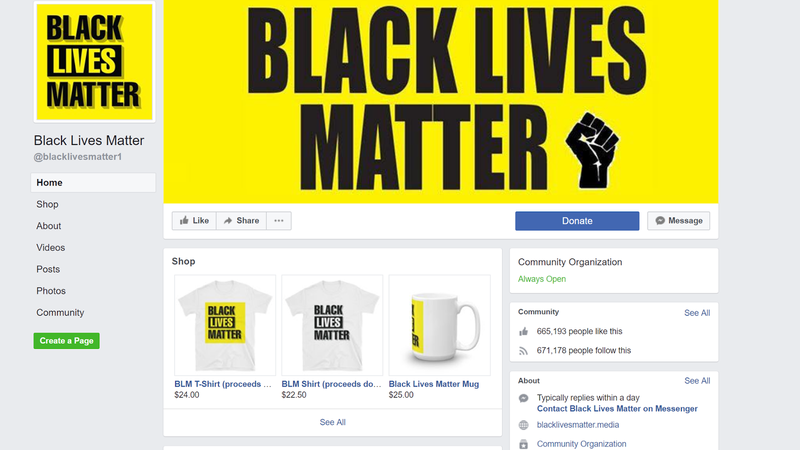Open the Shop sidebar menu item

click(x=47, y=204)
